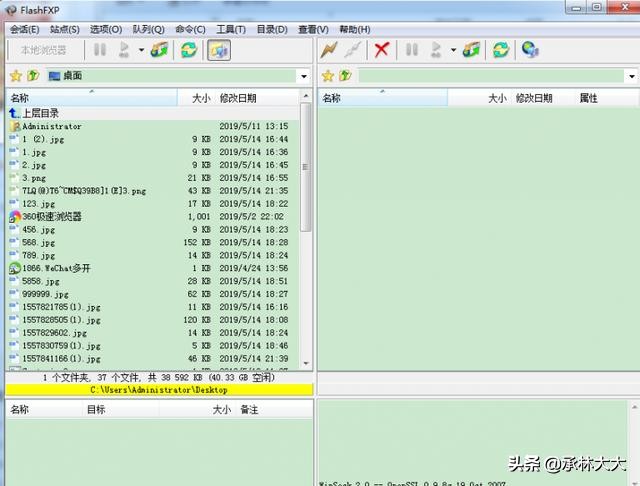The height and width of the screenshot is (486, 640).
Task: Click the Transfer queue play icon in right toolbar
Action: (436, 50)
